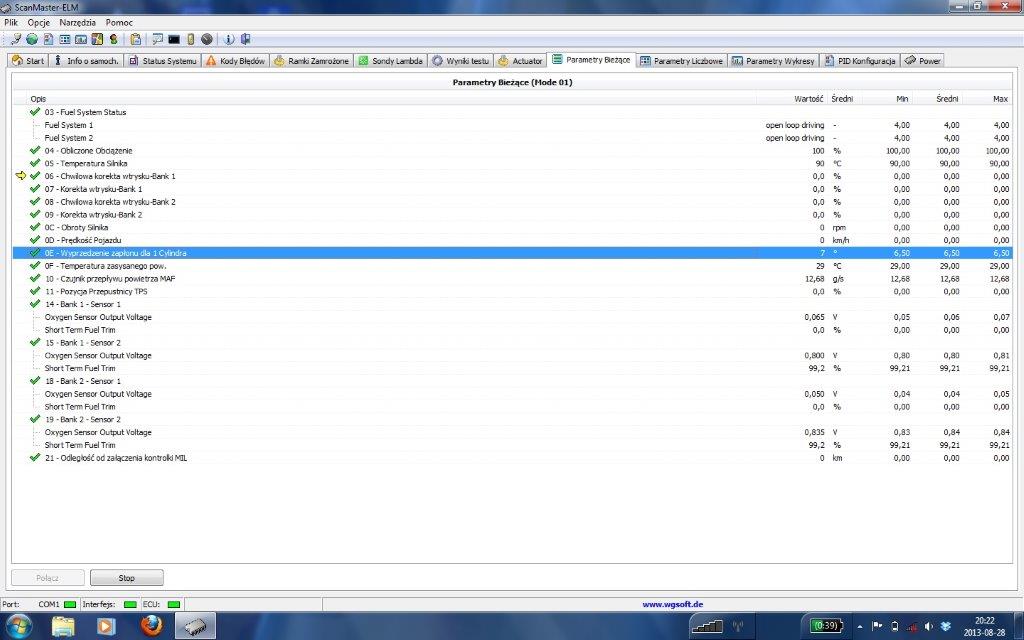Select the 14 - Bank 1 - Sensor 1 row
This screenshot has width=1024, height=640.
tap(82, 304)
